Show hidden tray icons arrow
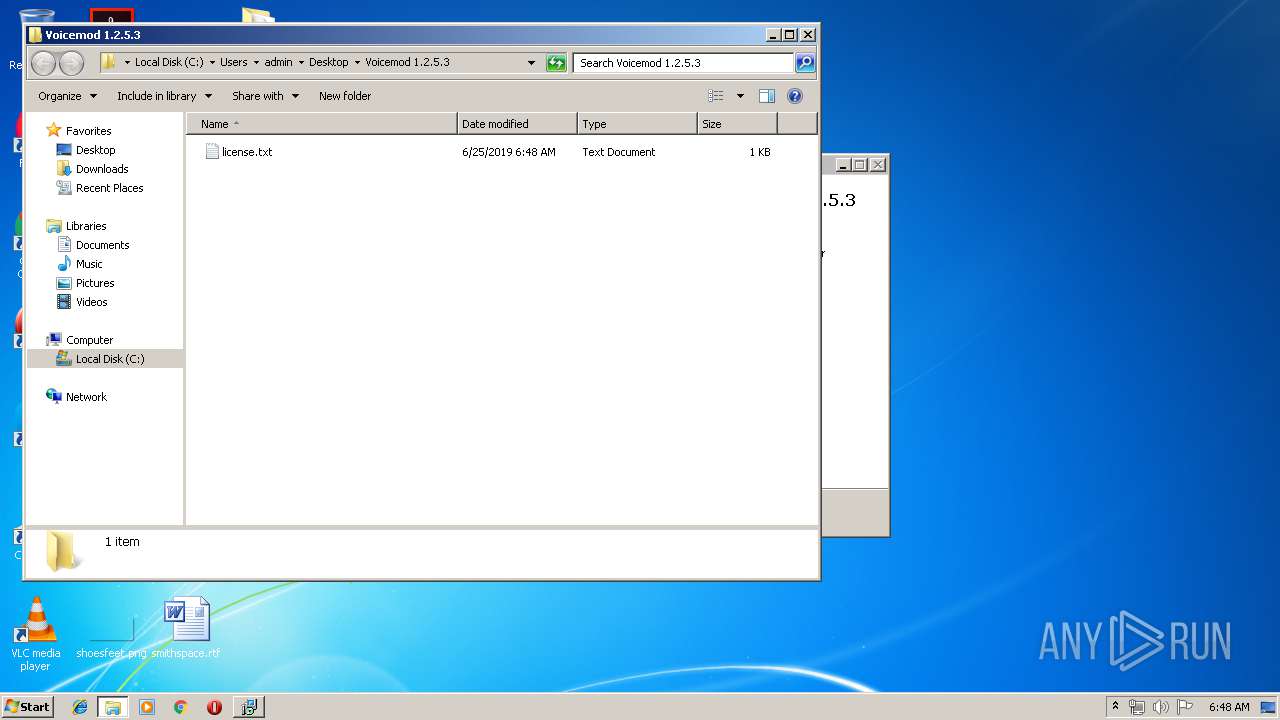 (1115, 707)
